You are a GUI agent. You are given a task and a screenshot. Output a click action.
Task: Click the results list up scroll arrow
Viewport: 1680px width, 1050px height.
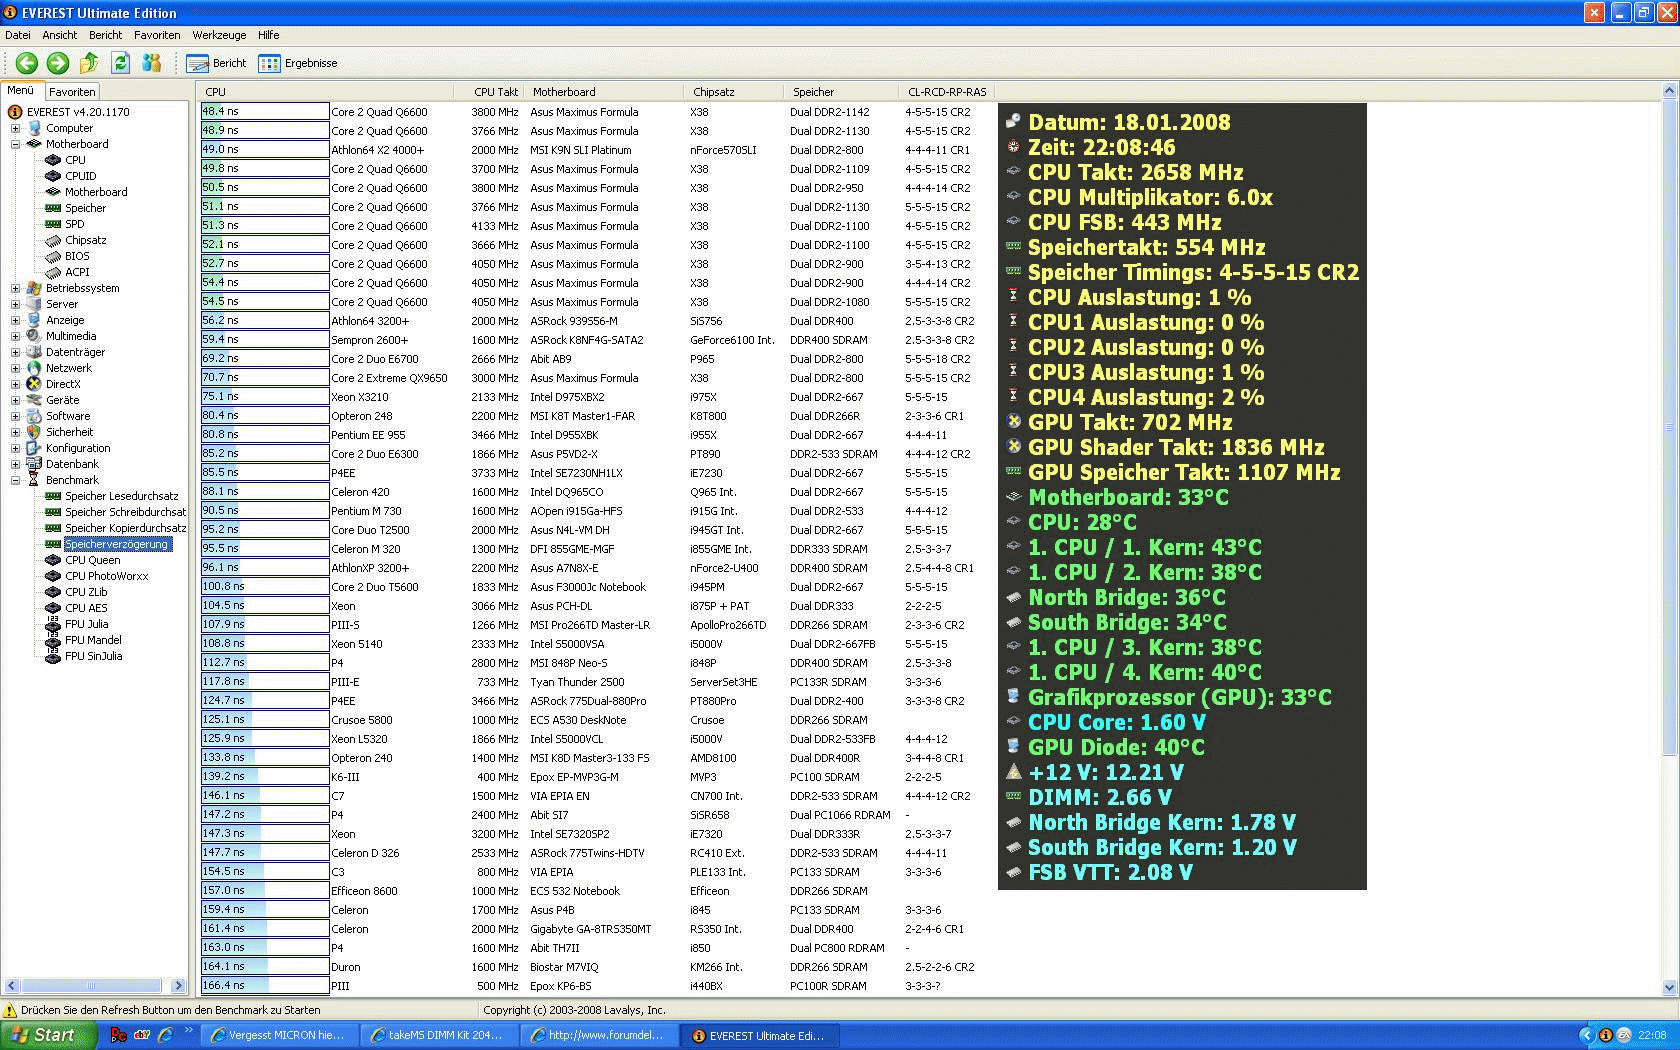(x=1669, y=91)
